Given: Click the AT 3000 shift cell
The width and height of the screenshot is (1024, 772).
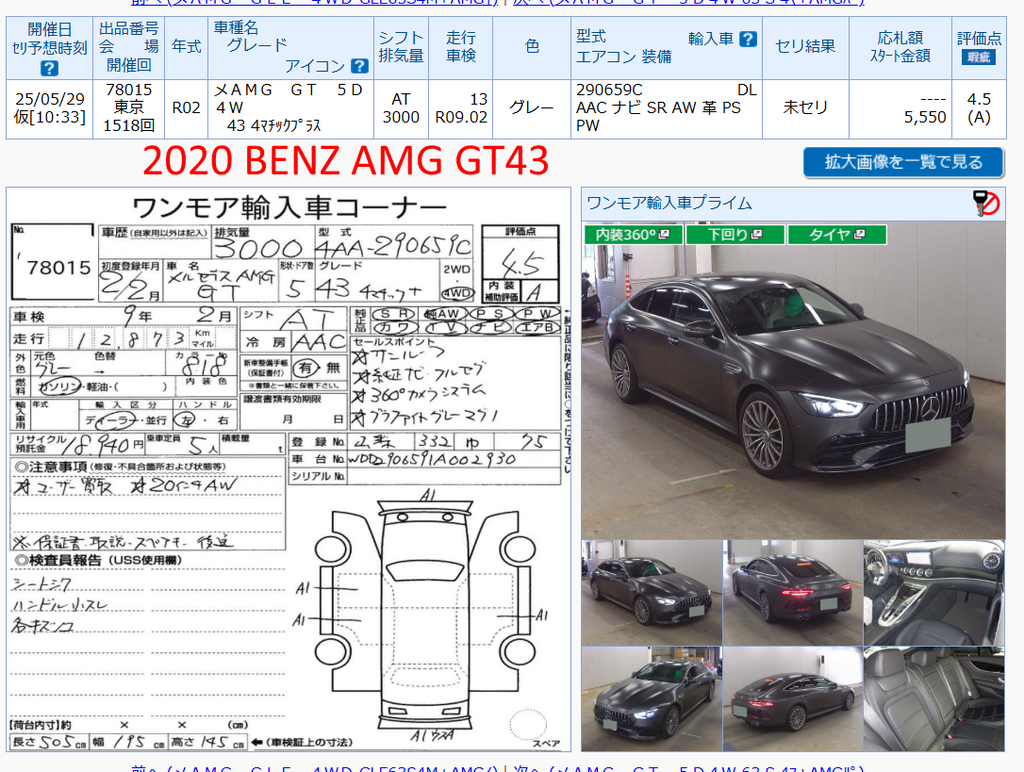Looking at the screenshot, I should [401, 108].
